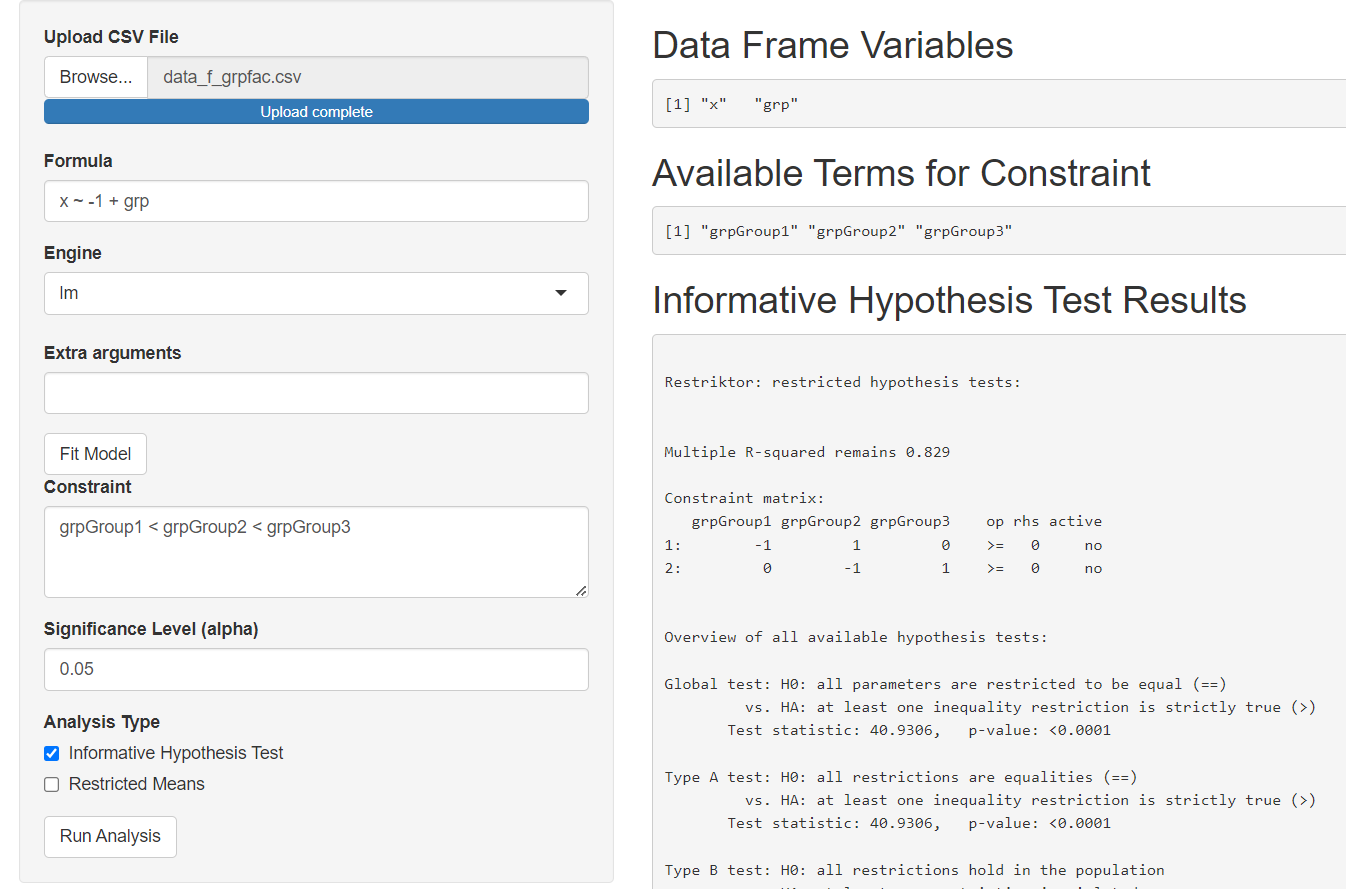
Task: Click the "Constraint matrix:" label
Action: 744,498
